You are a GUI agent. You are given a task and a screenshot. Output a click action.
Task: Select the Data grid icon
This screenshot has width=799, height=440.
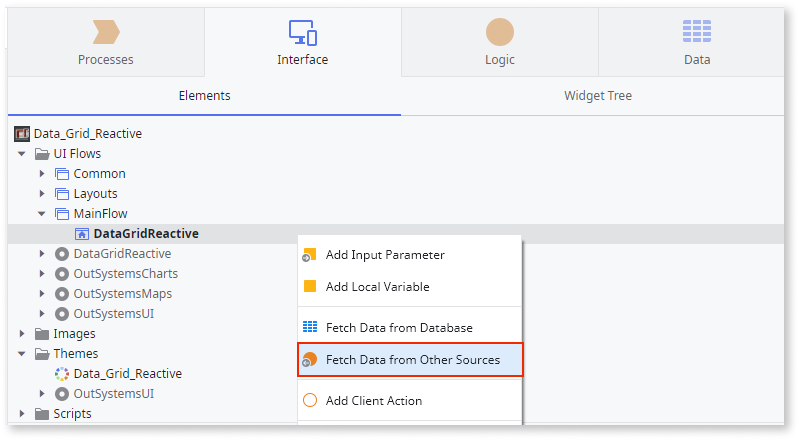(697, 32)
